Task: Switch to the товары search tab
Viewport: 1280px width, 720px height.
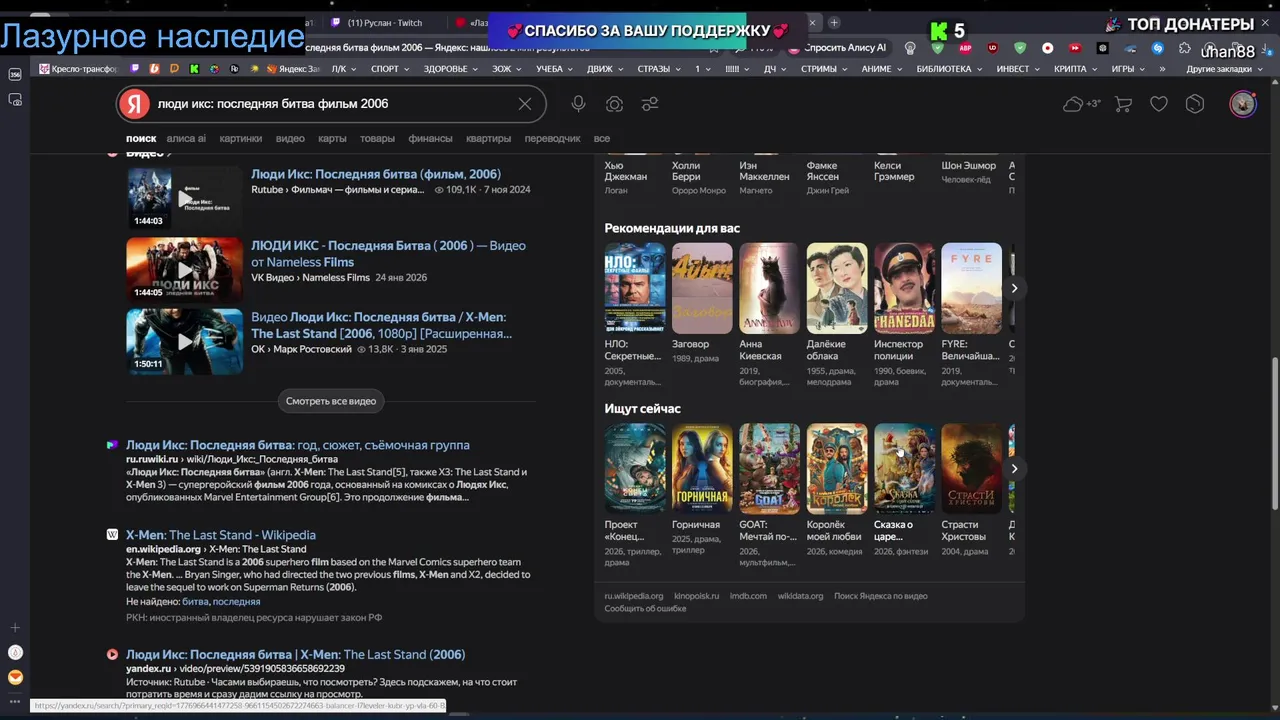Action: [377, 139]
